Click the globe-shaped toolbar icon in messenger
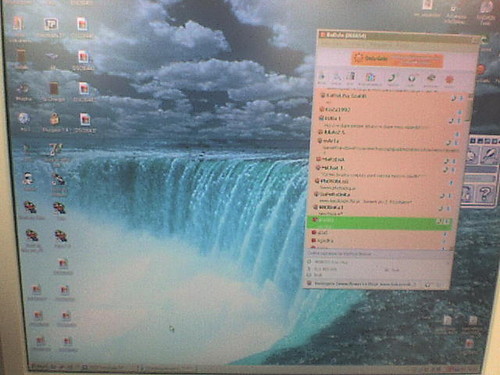 point(412,79)
